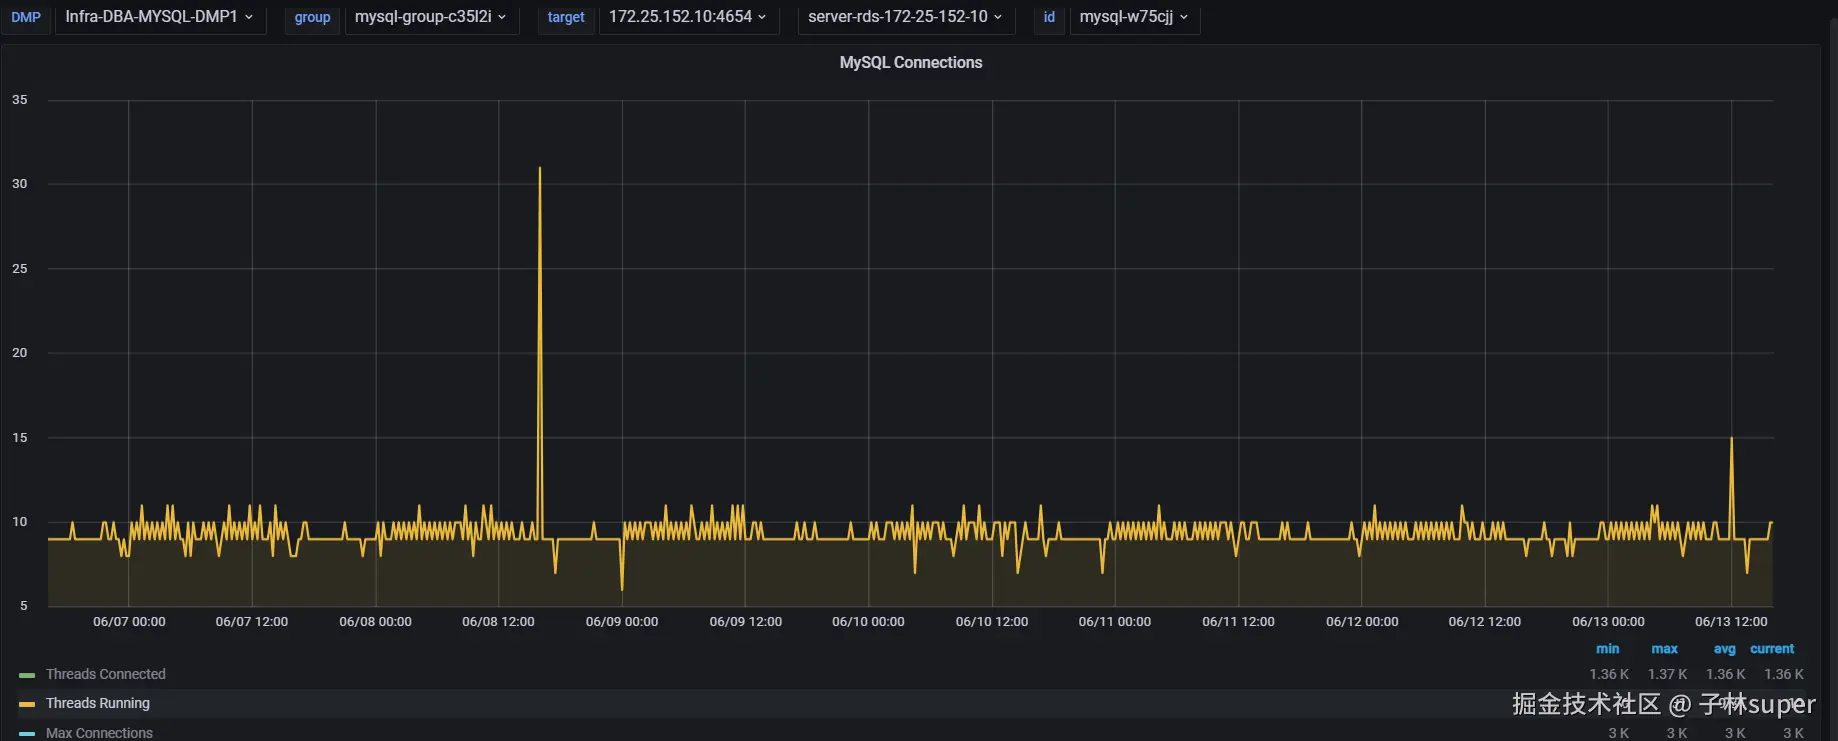
Task: Click the DMP variable label
Action: (26, 17)
